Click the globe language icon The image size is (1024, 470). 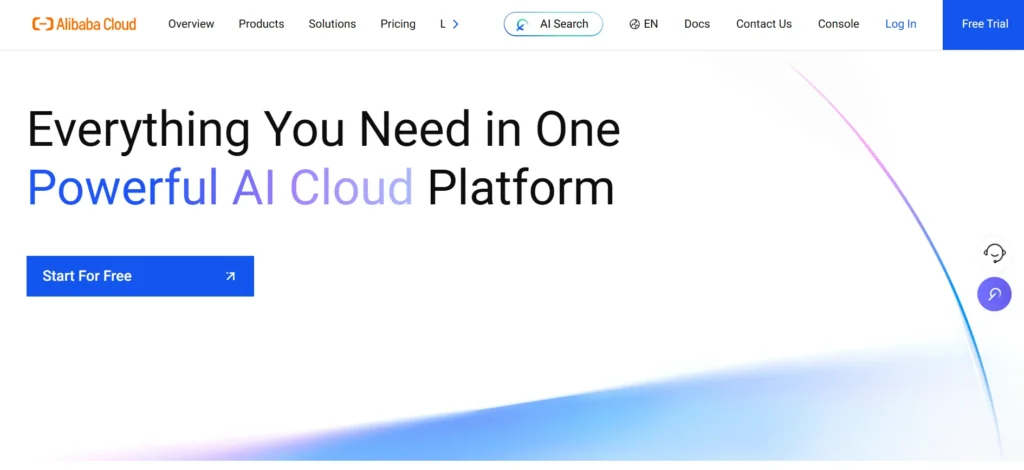pyautogui.click(x=634, y=24)
